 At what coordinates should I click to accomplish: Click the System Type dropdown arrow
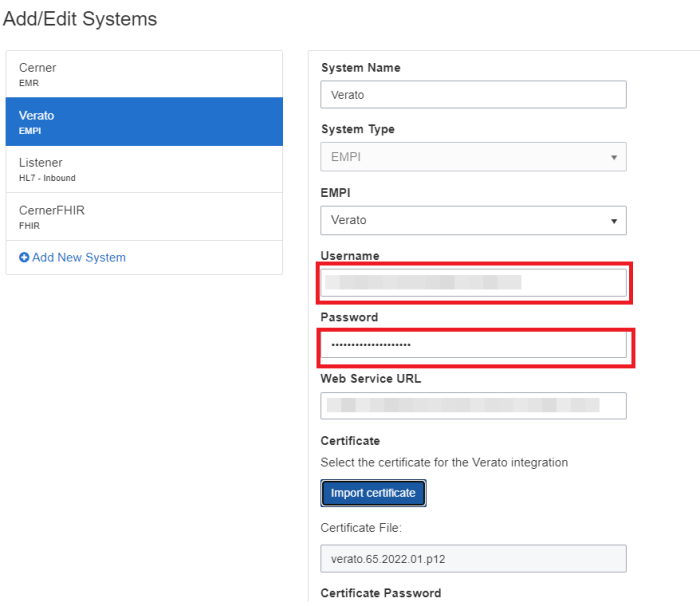click(x=613, y=158)
